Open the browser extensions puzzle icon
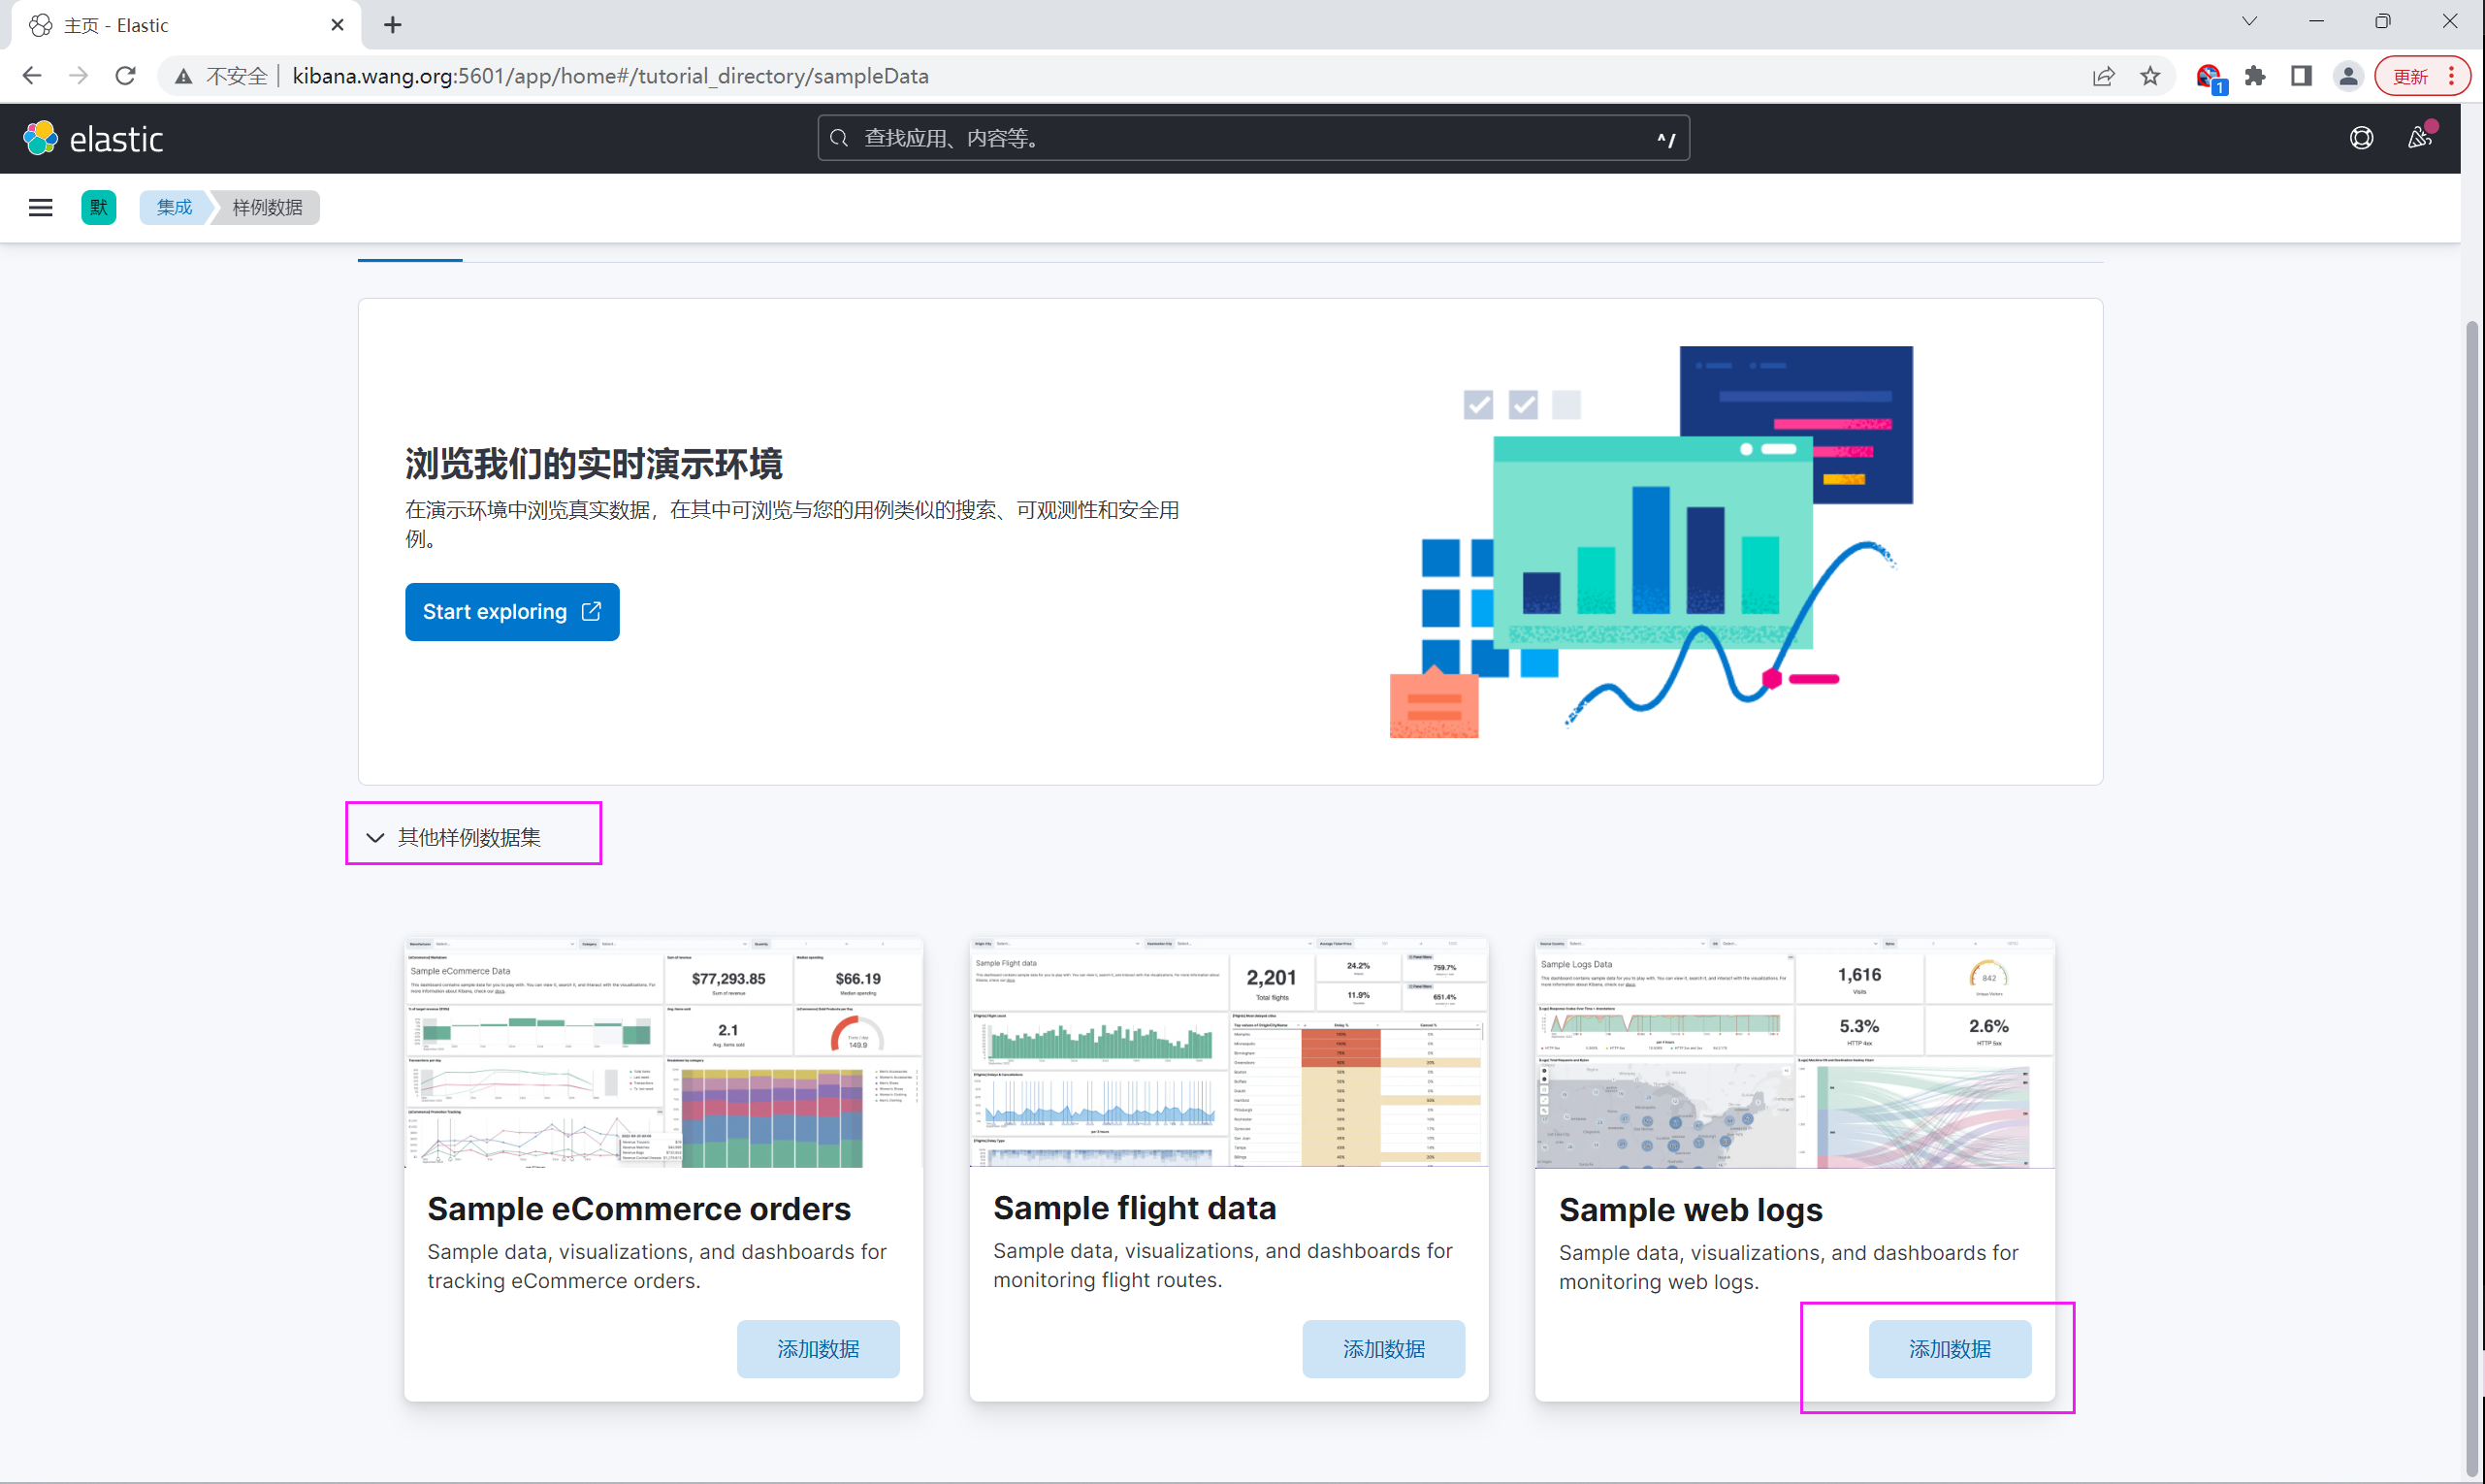Viewport: 2485px width, 1484px height. (x=2255, y=76)
